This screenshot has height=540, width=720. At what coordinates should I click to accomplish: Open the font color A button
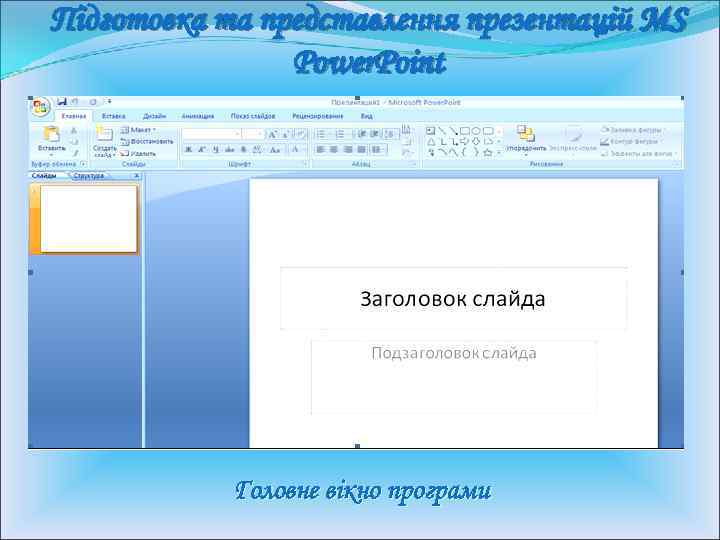(296, 149)
